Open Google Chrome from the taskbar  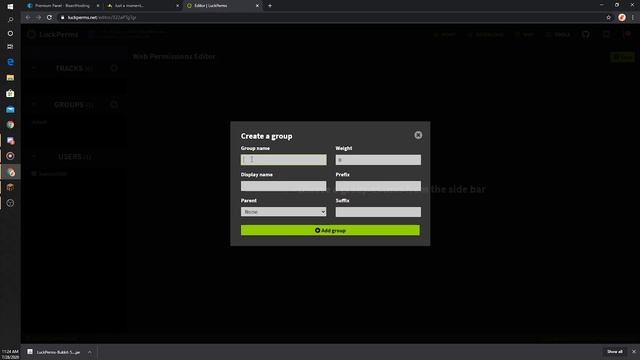coord(10,125)
